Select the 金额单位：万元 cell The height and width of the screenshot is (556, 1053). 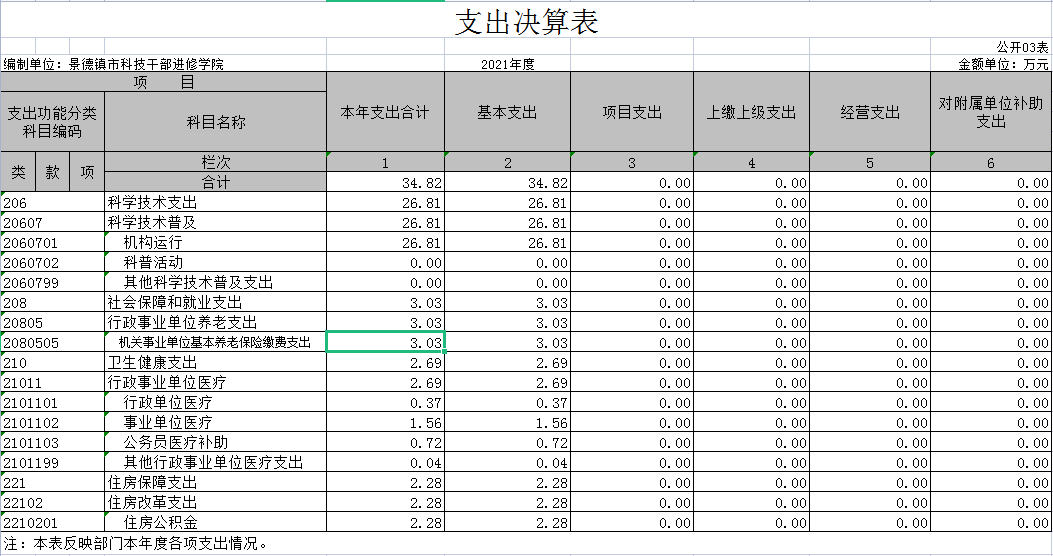1002,64
